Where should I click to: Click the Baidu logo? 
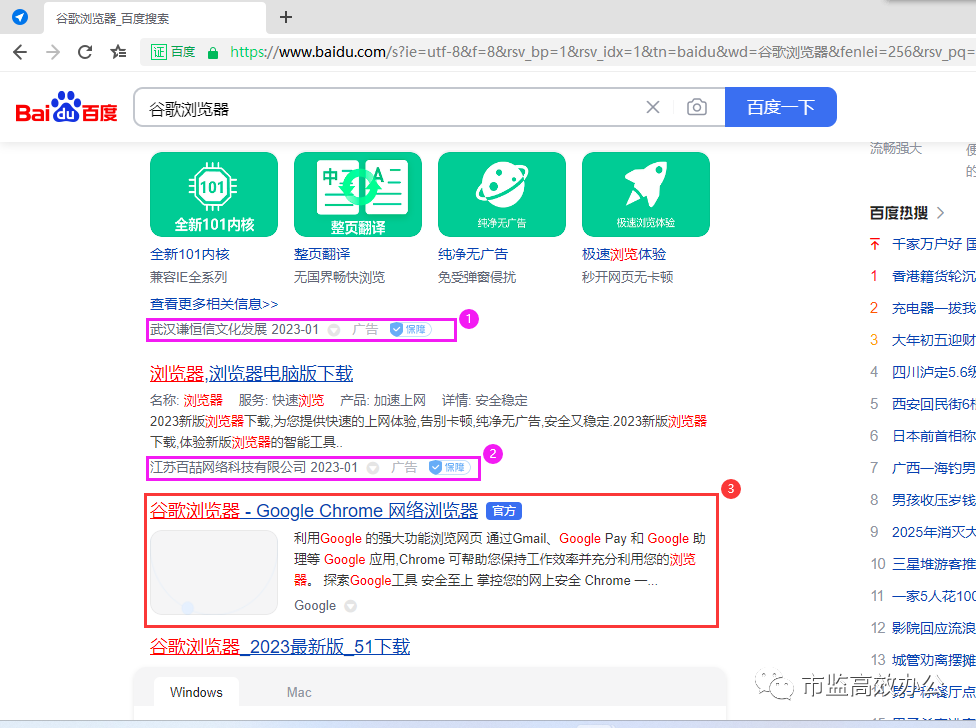pos(66,108)
